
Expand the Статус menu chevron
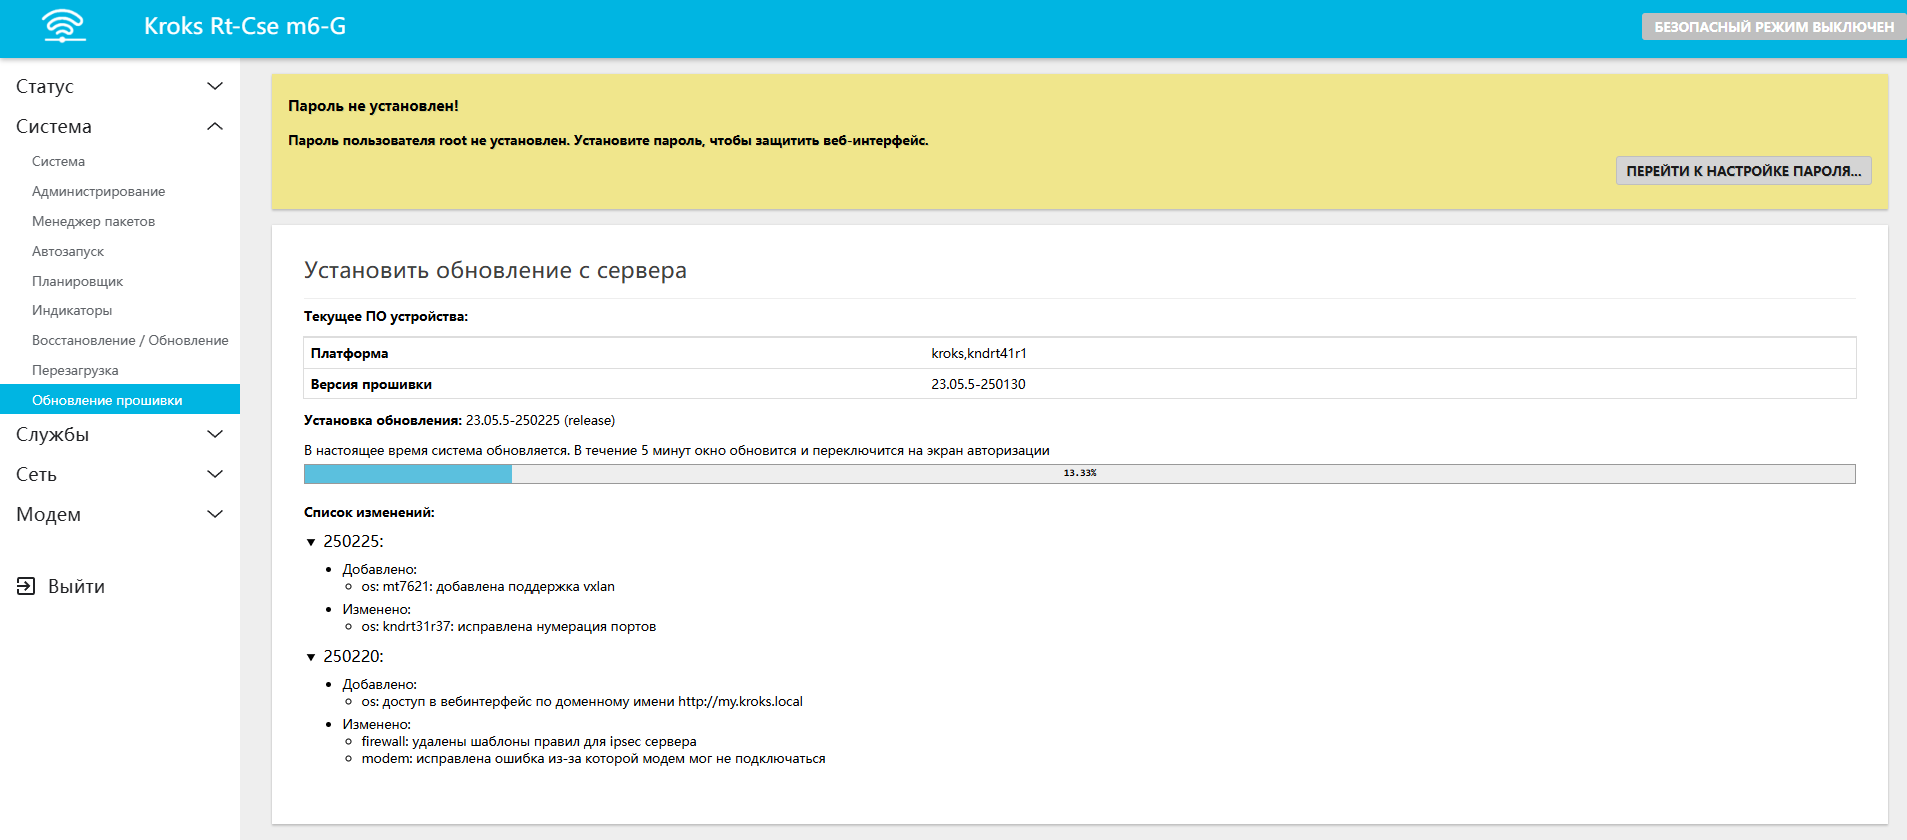pos(214,86)
